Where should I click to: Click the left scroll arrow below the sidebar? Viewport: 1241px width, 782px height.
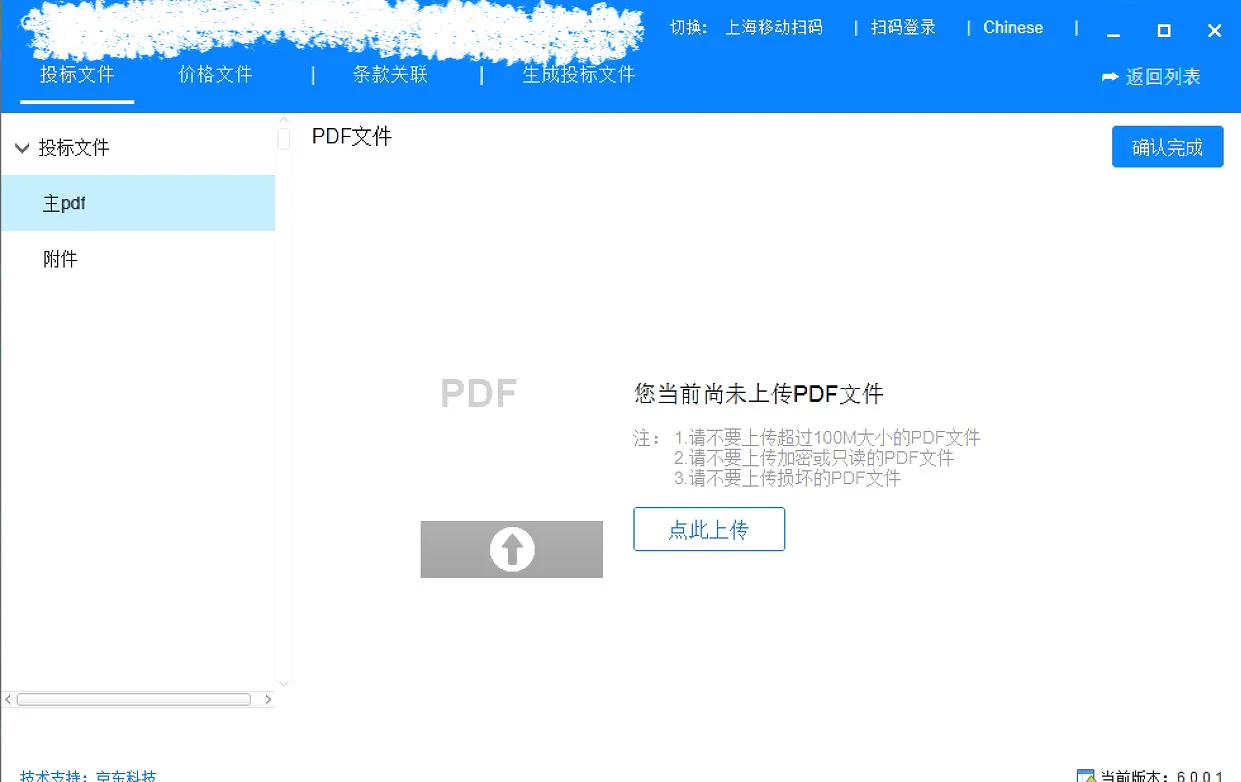[x=8, y=699]
